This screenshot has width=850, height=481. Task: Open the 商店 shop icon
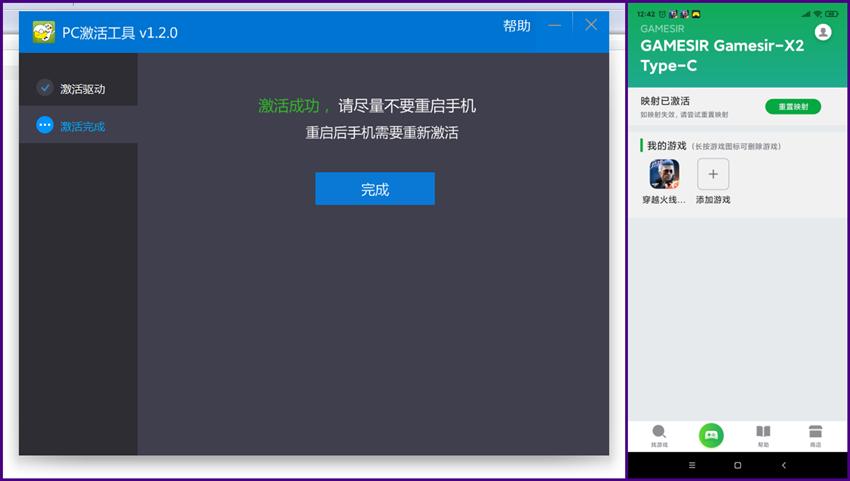(x=815, y=433)
